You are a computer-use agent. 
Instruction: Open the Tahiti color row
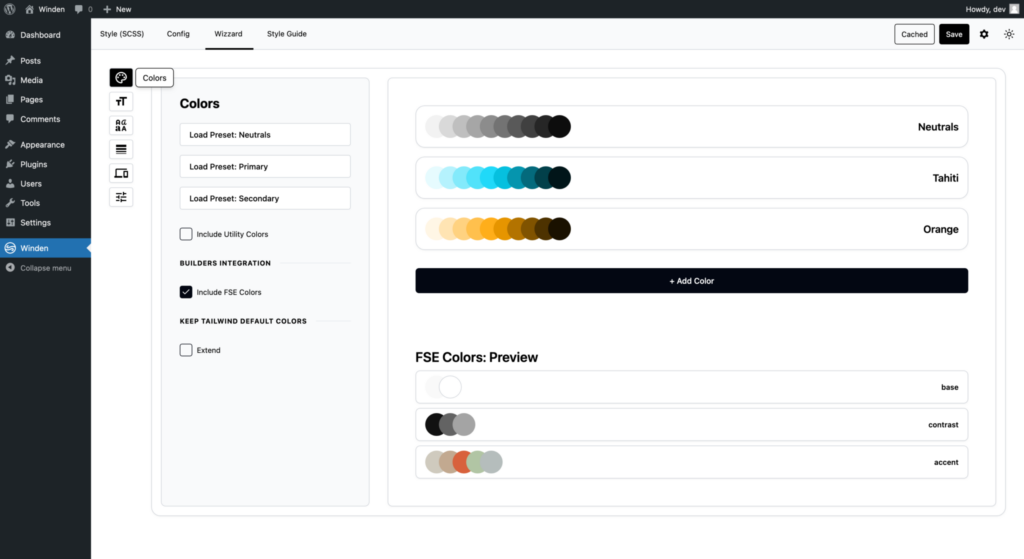pyautogui.click(x=692, y=178)
